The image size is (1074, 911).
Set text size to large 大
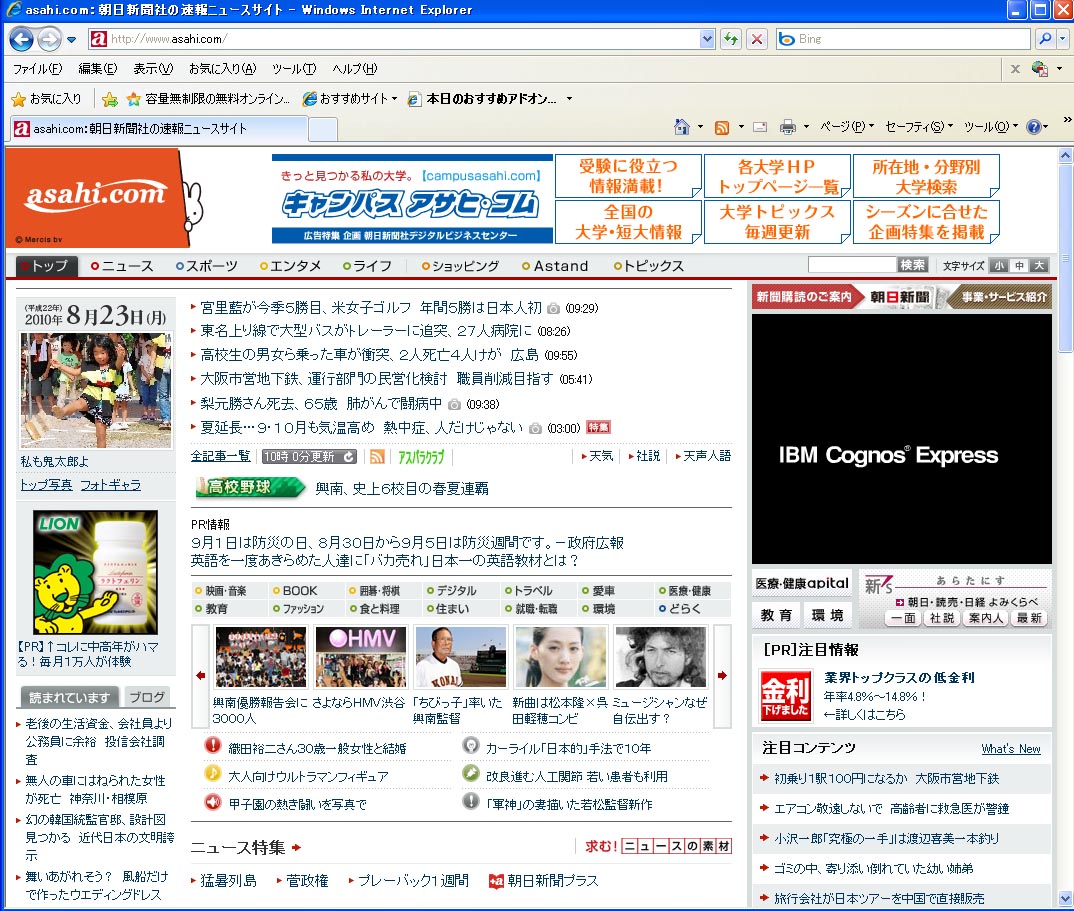(x=1040, y=266)
